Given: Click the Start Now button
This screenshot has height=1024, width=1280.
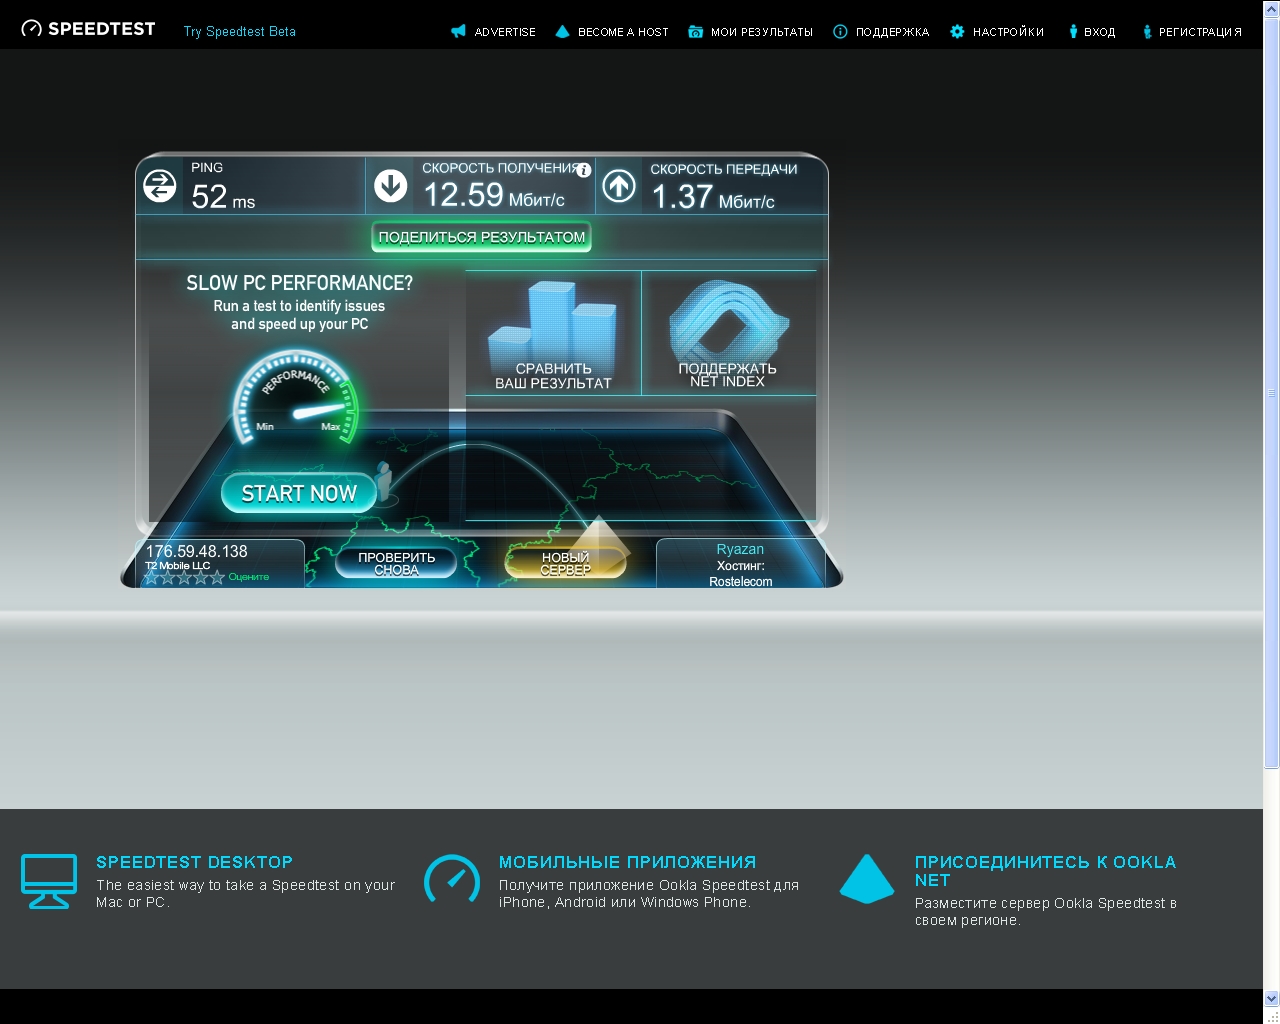Looking at the screenshot, I should (299, 493).
